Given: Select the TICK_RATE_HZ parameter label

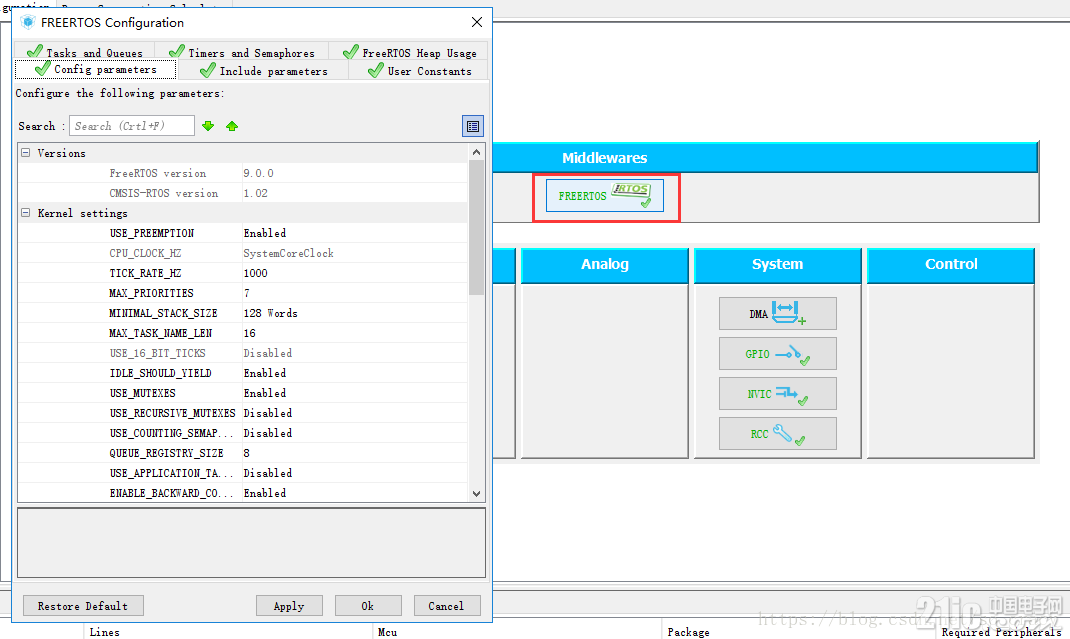Looking at the screenshot, I should (145, 273).
